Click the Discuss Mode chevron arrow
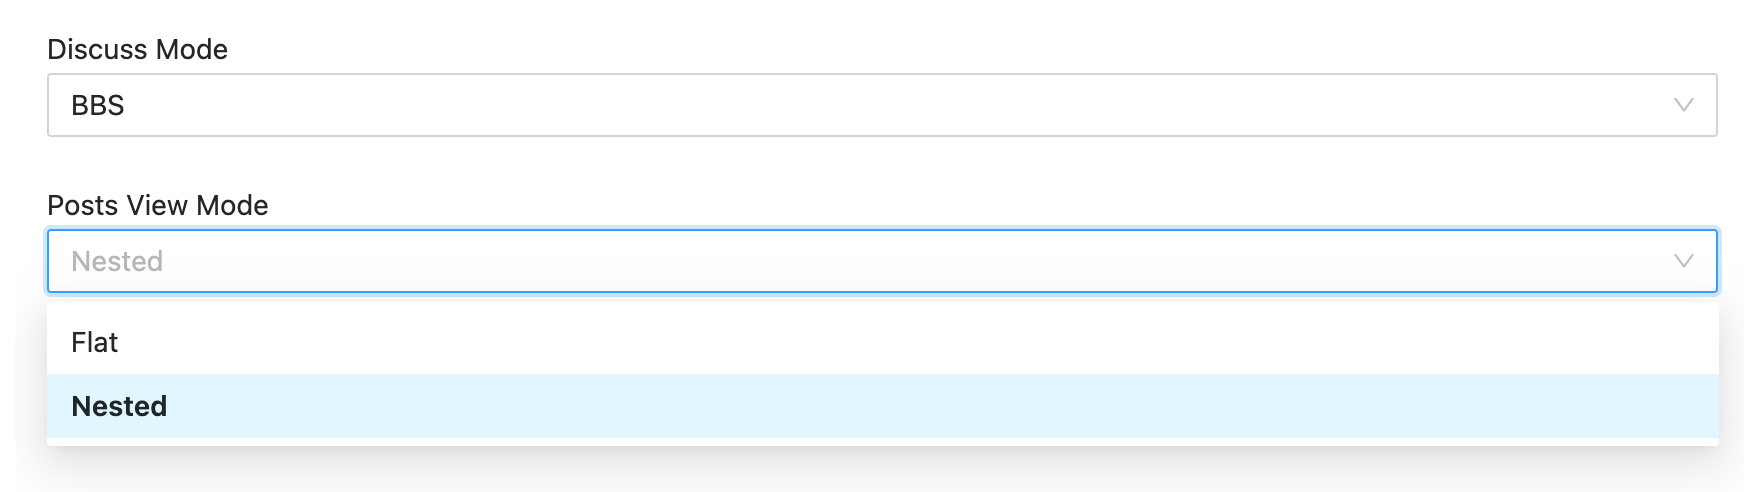Viewport: 1744px width, 492px height. [1683, 105]
